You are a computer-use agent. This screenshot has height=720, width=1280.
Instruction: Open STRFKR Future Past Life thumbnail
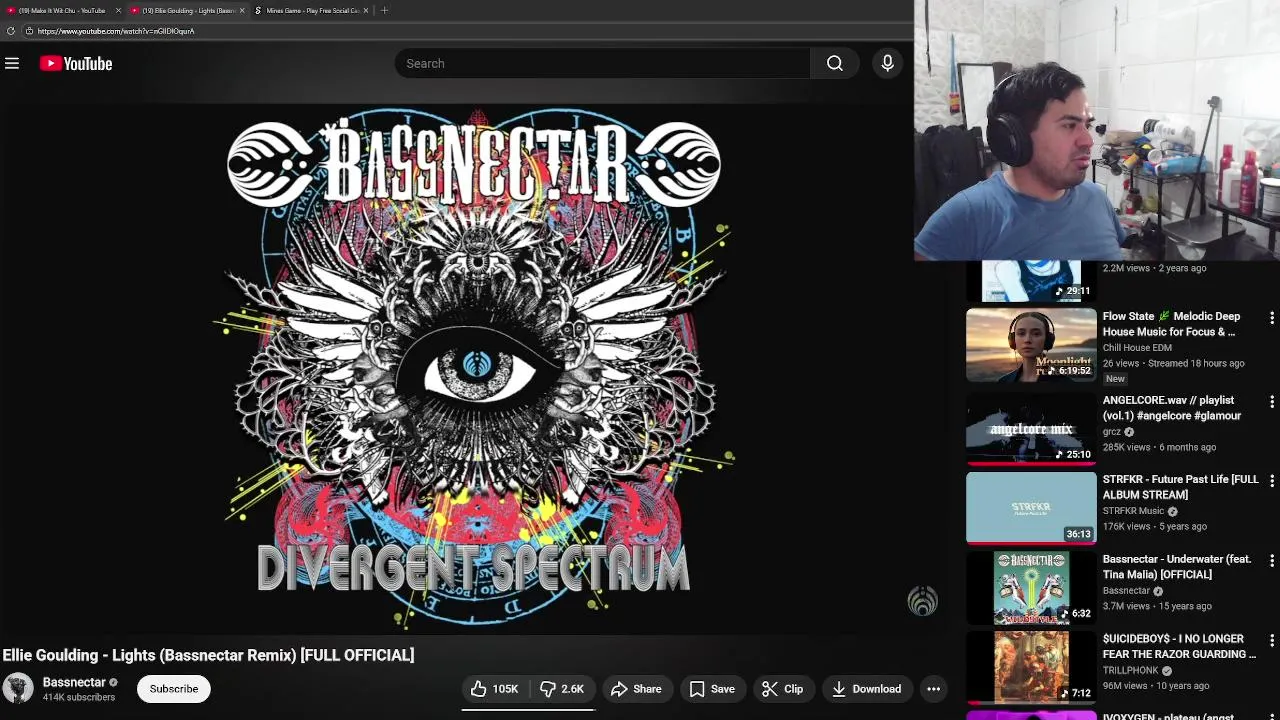(1031, 508)
